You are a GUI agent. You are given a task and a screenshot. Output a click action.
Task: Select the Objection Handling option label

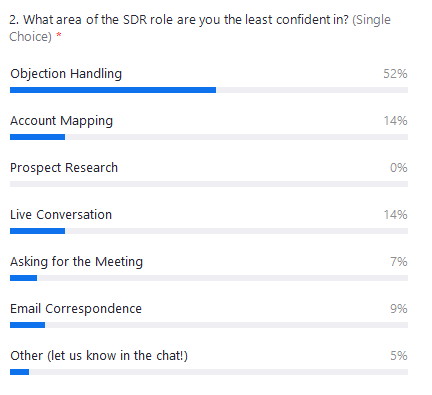(66, 74)
